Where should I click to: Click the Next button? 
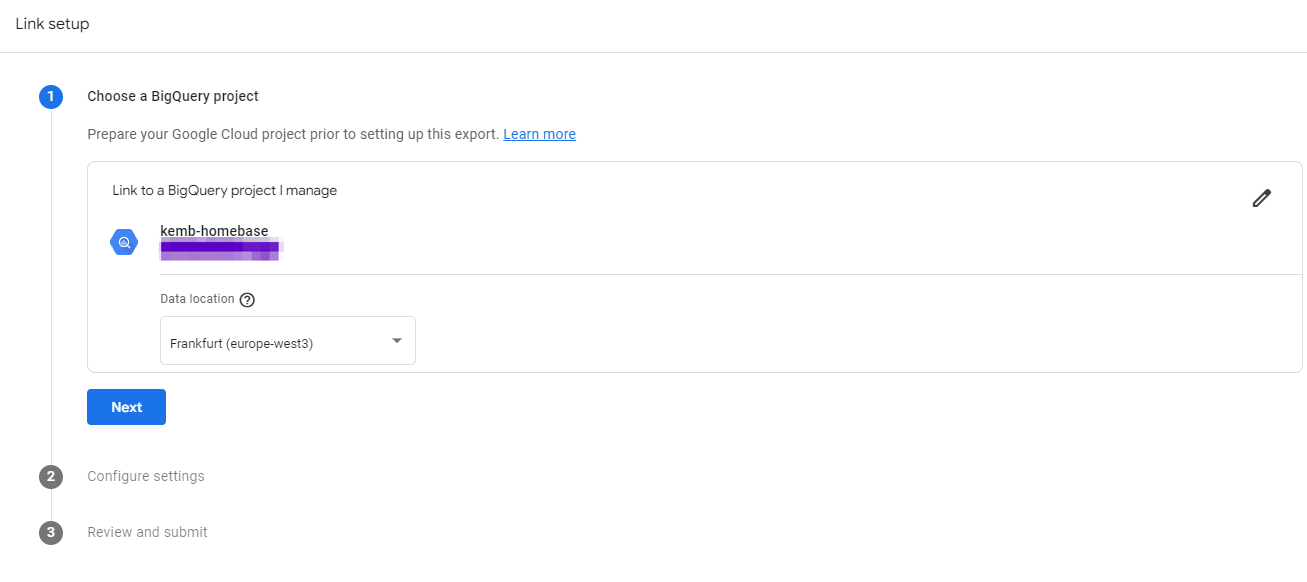click(x=126, y=407)
